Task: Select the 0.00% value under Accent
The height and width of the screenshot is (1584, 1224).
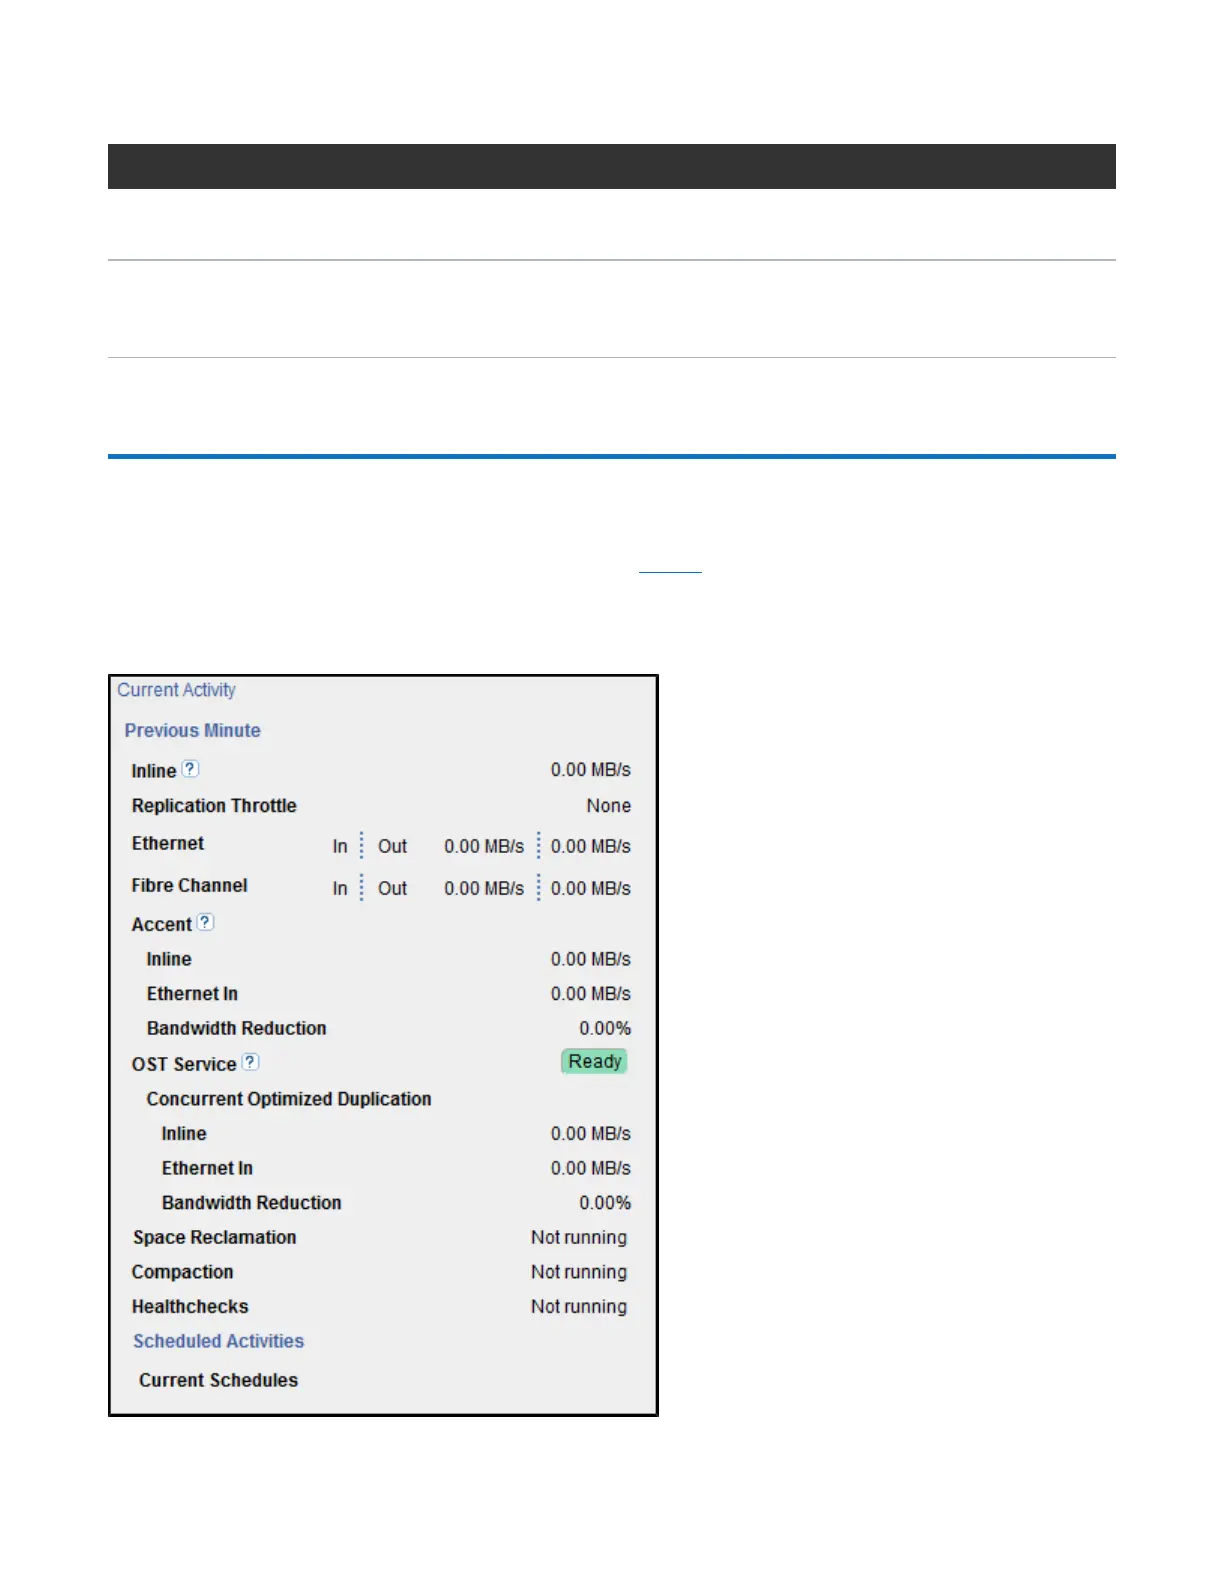Action: [605, 1028]
